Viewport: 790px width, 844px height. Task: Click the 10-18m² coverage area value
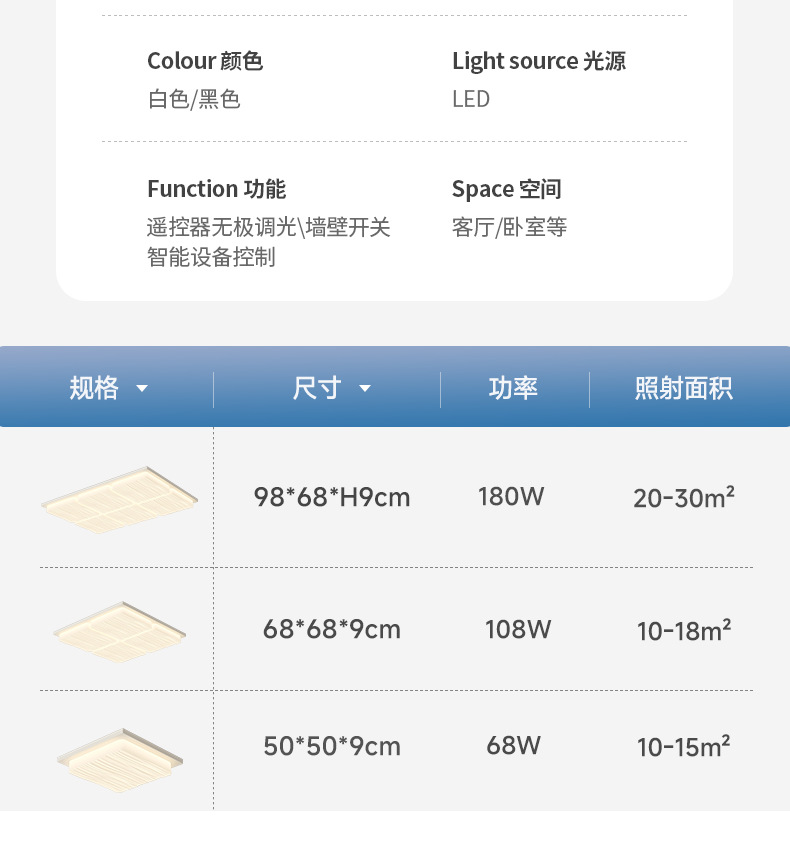click(x=684, y=630)
